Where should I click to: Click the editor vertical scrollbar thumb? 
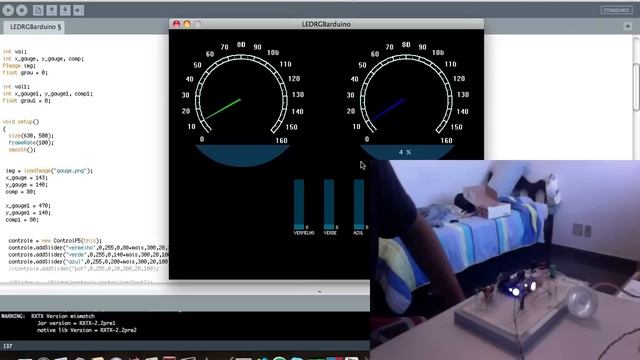click(636, 87)
